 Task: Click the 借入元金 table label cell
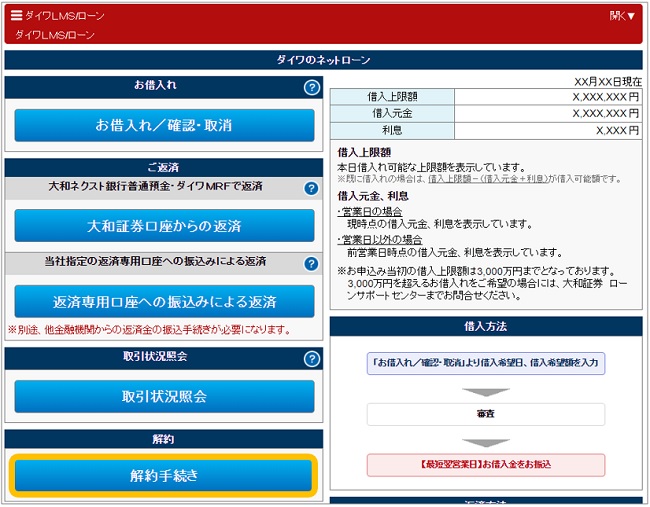pyautogui.click(x=392, y=113)
